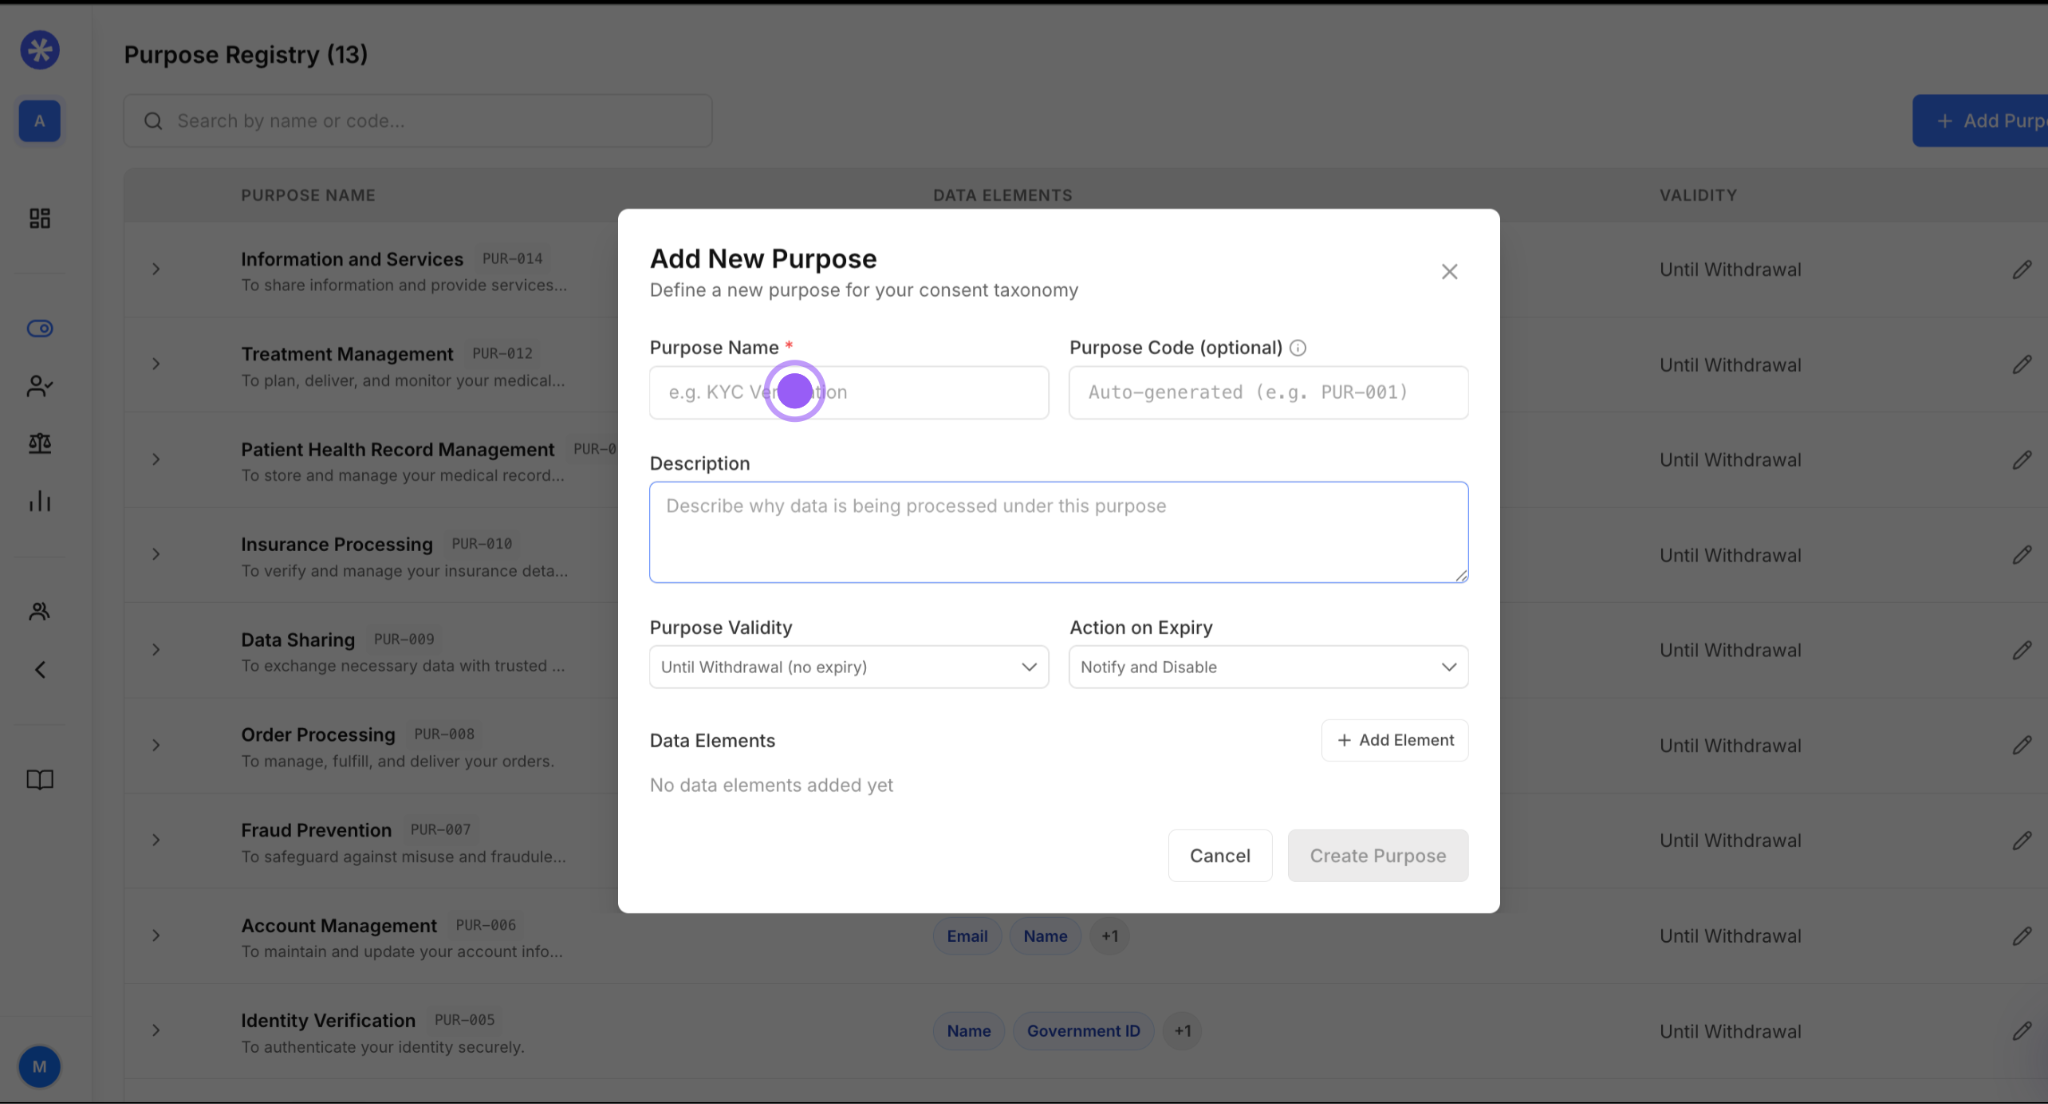Click the Add Element button
The image size is (2048, 1104).
(x=1395, y=741)
